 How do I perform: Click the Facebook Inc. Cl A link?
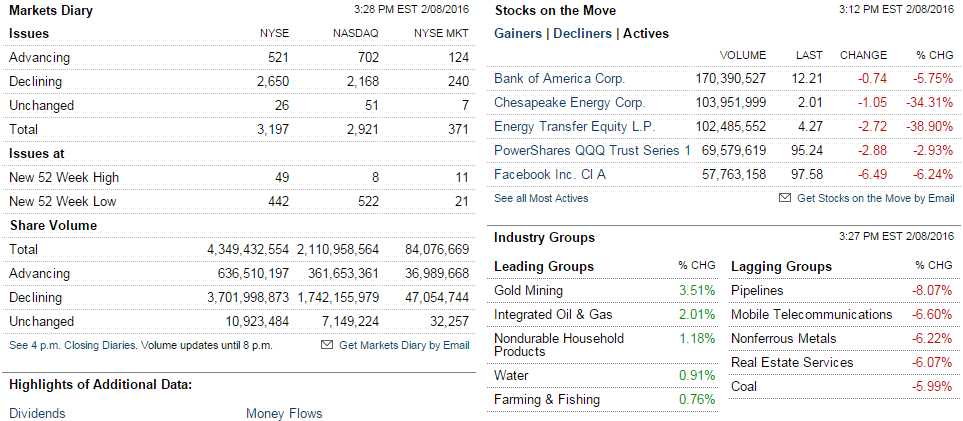(549, 174)
